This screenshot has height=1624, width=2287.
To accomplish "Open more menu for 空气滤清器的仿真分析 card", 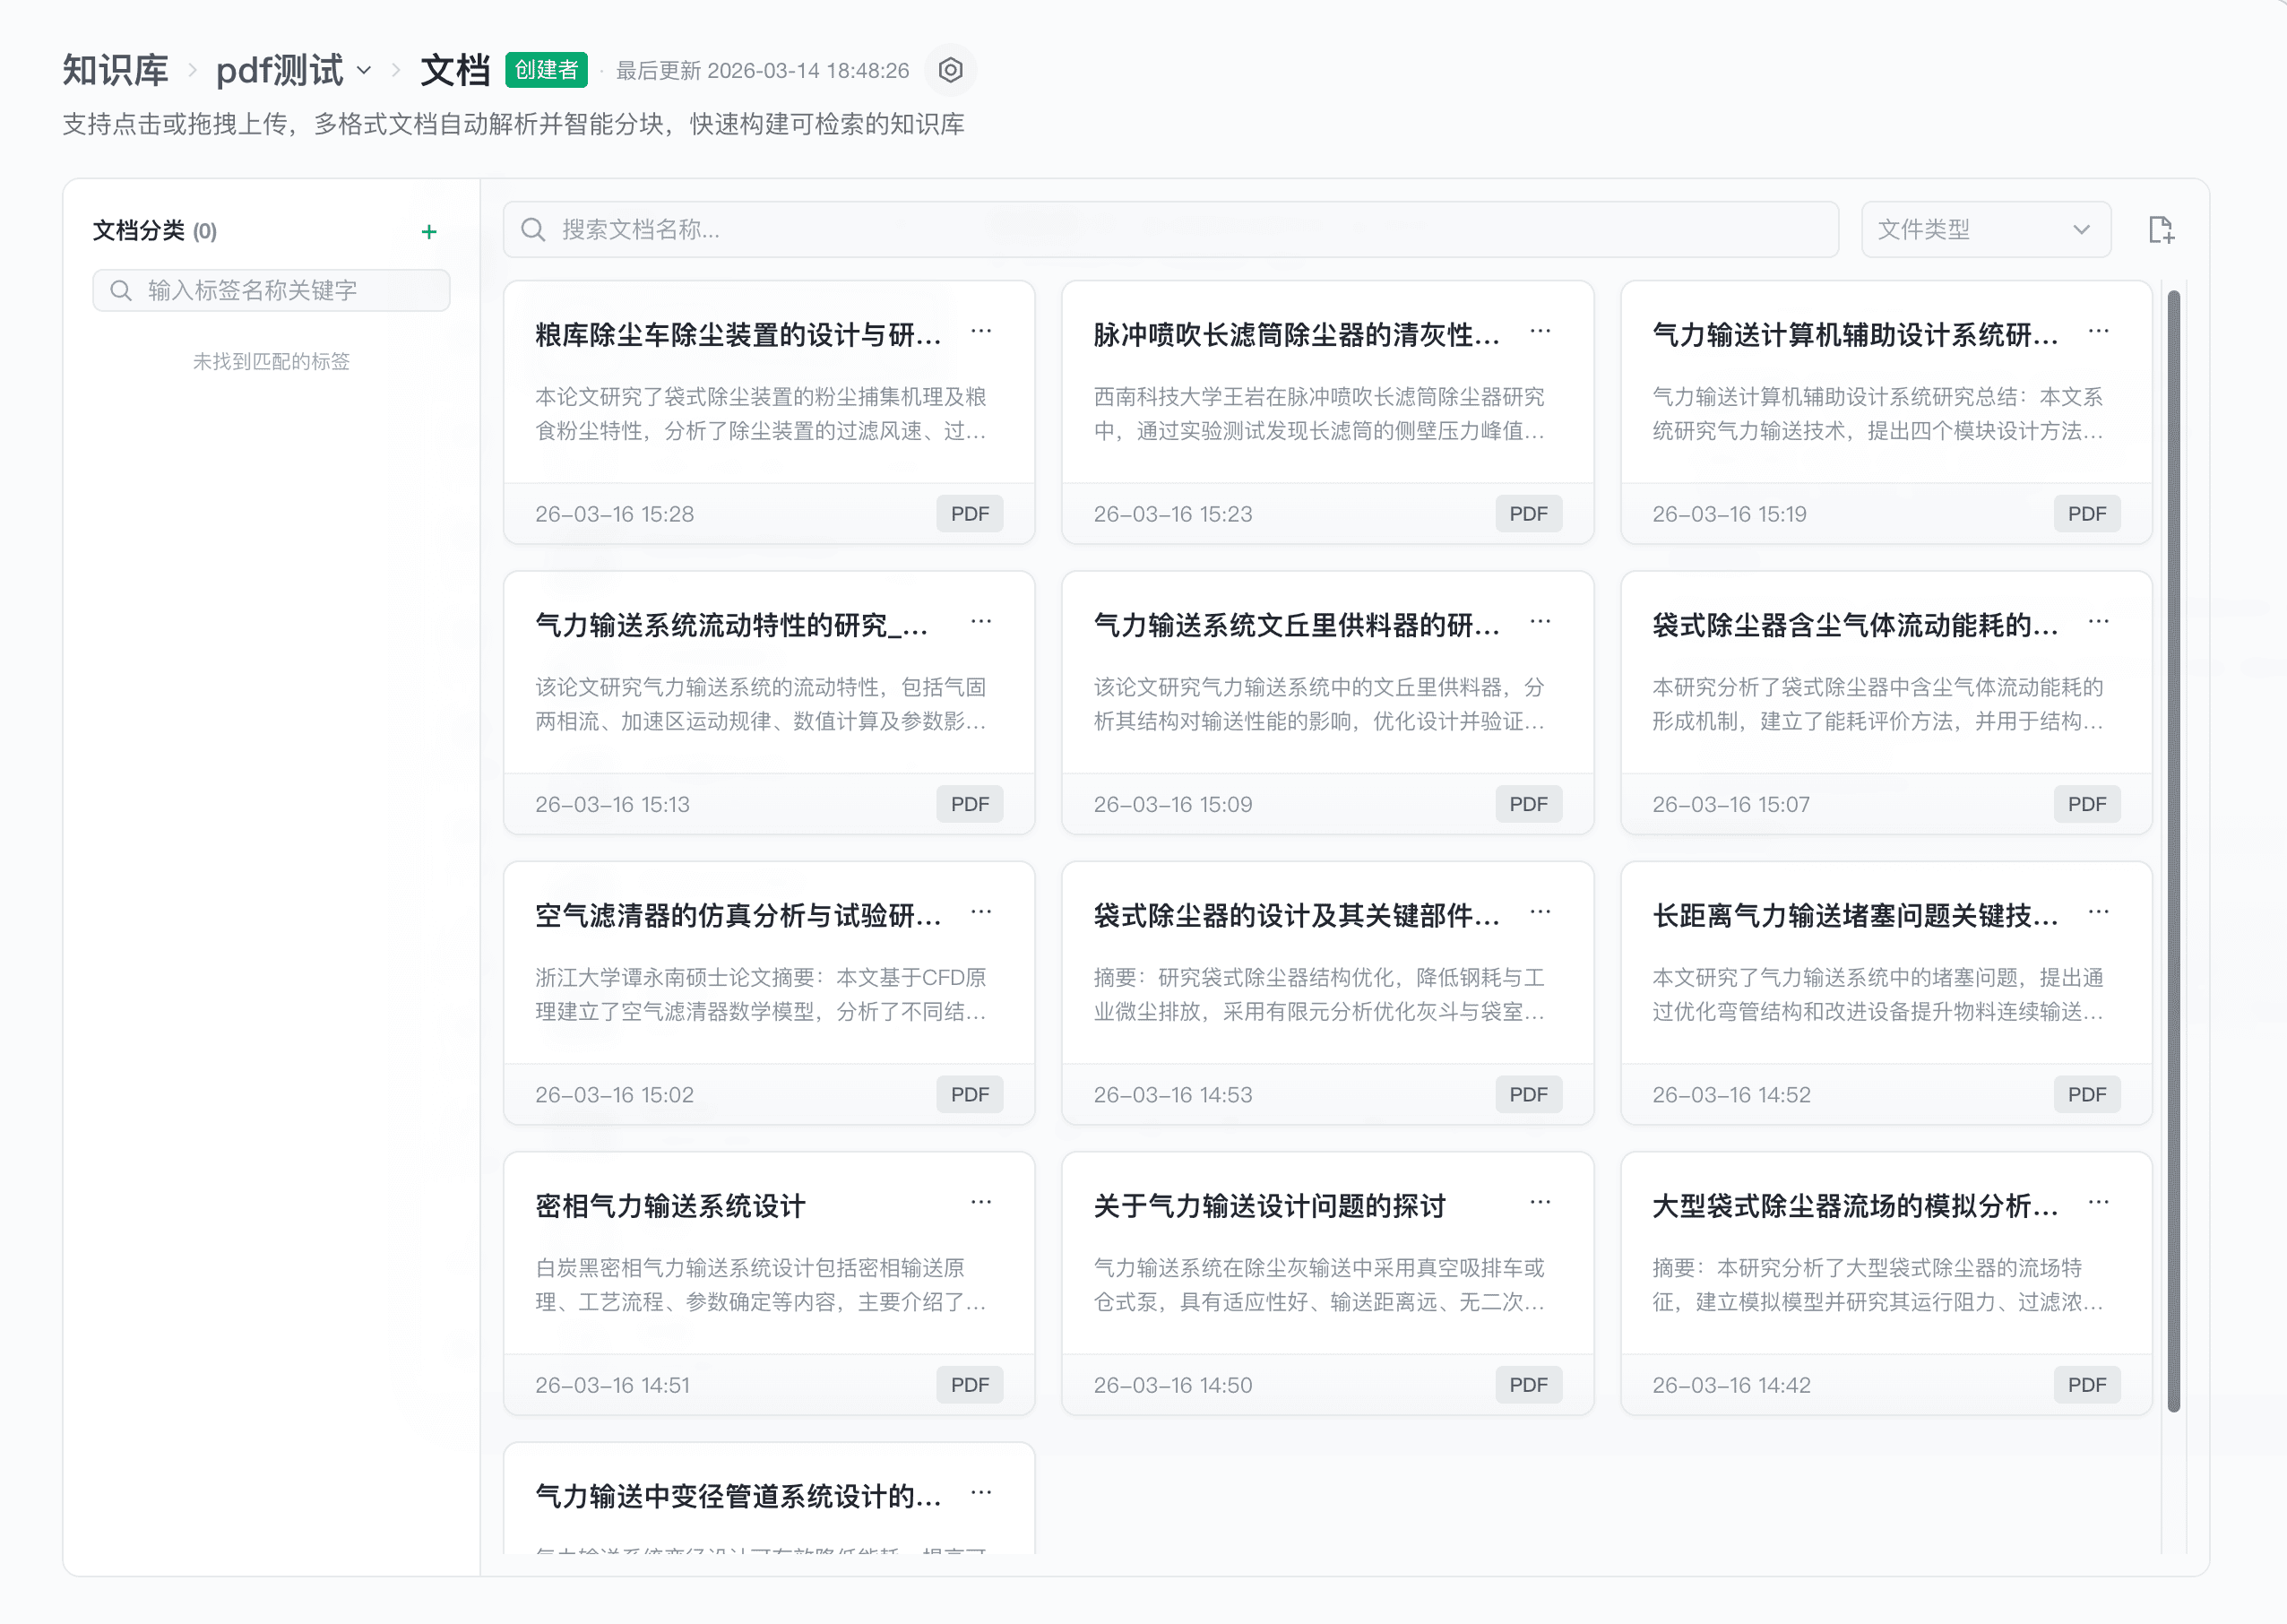I will 981,912.
